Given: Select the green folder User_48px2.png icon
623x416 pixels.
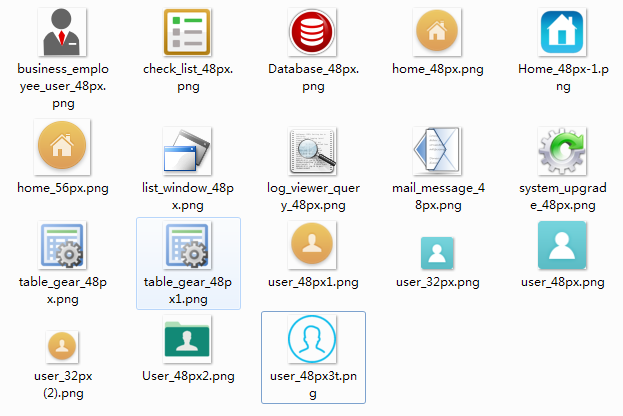Looking at the screenshot, I should click(x=188, y=340).
